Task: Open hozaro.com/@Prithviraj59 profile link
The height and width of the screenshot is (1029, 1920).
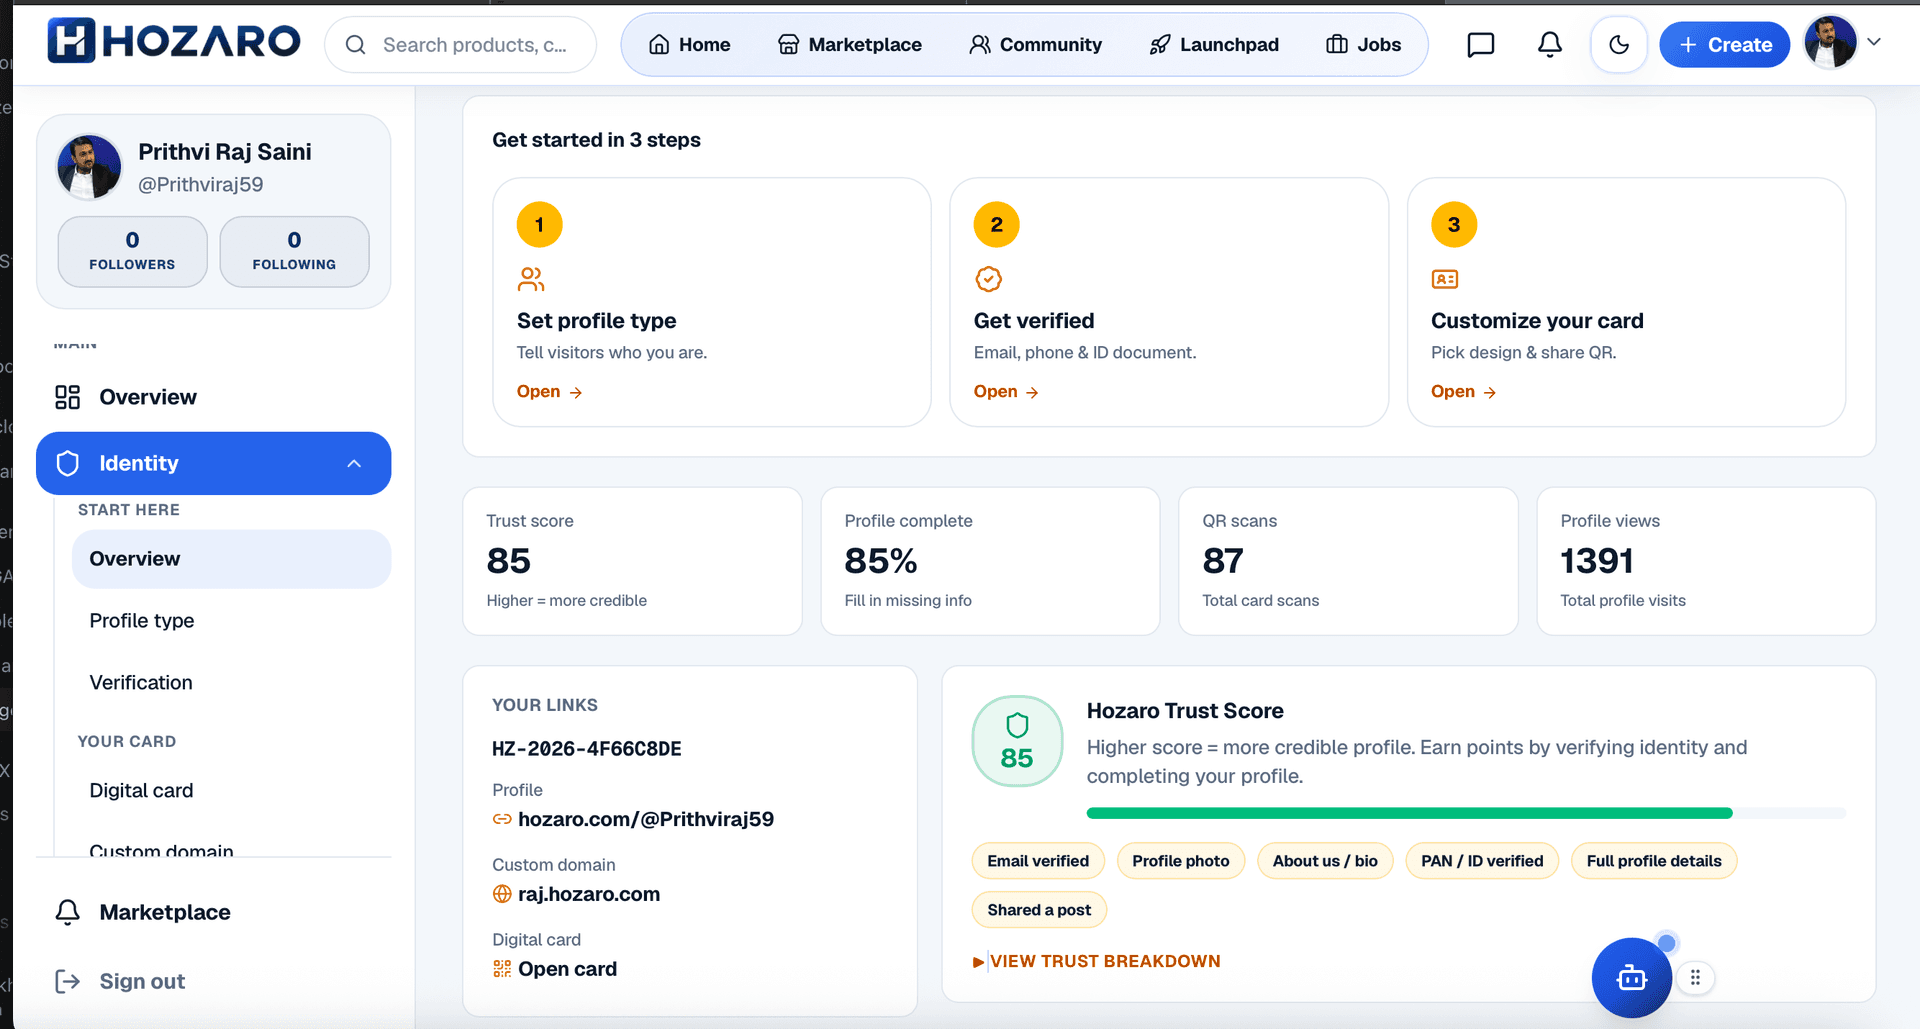Action: click(646, 819)
